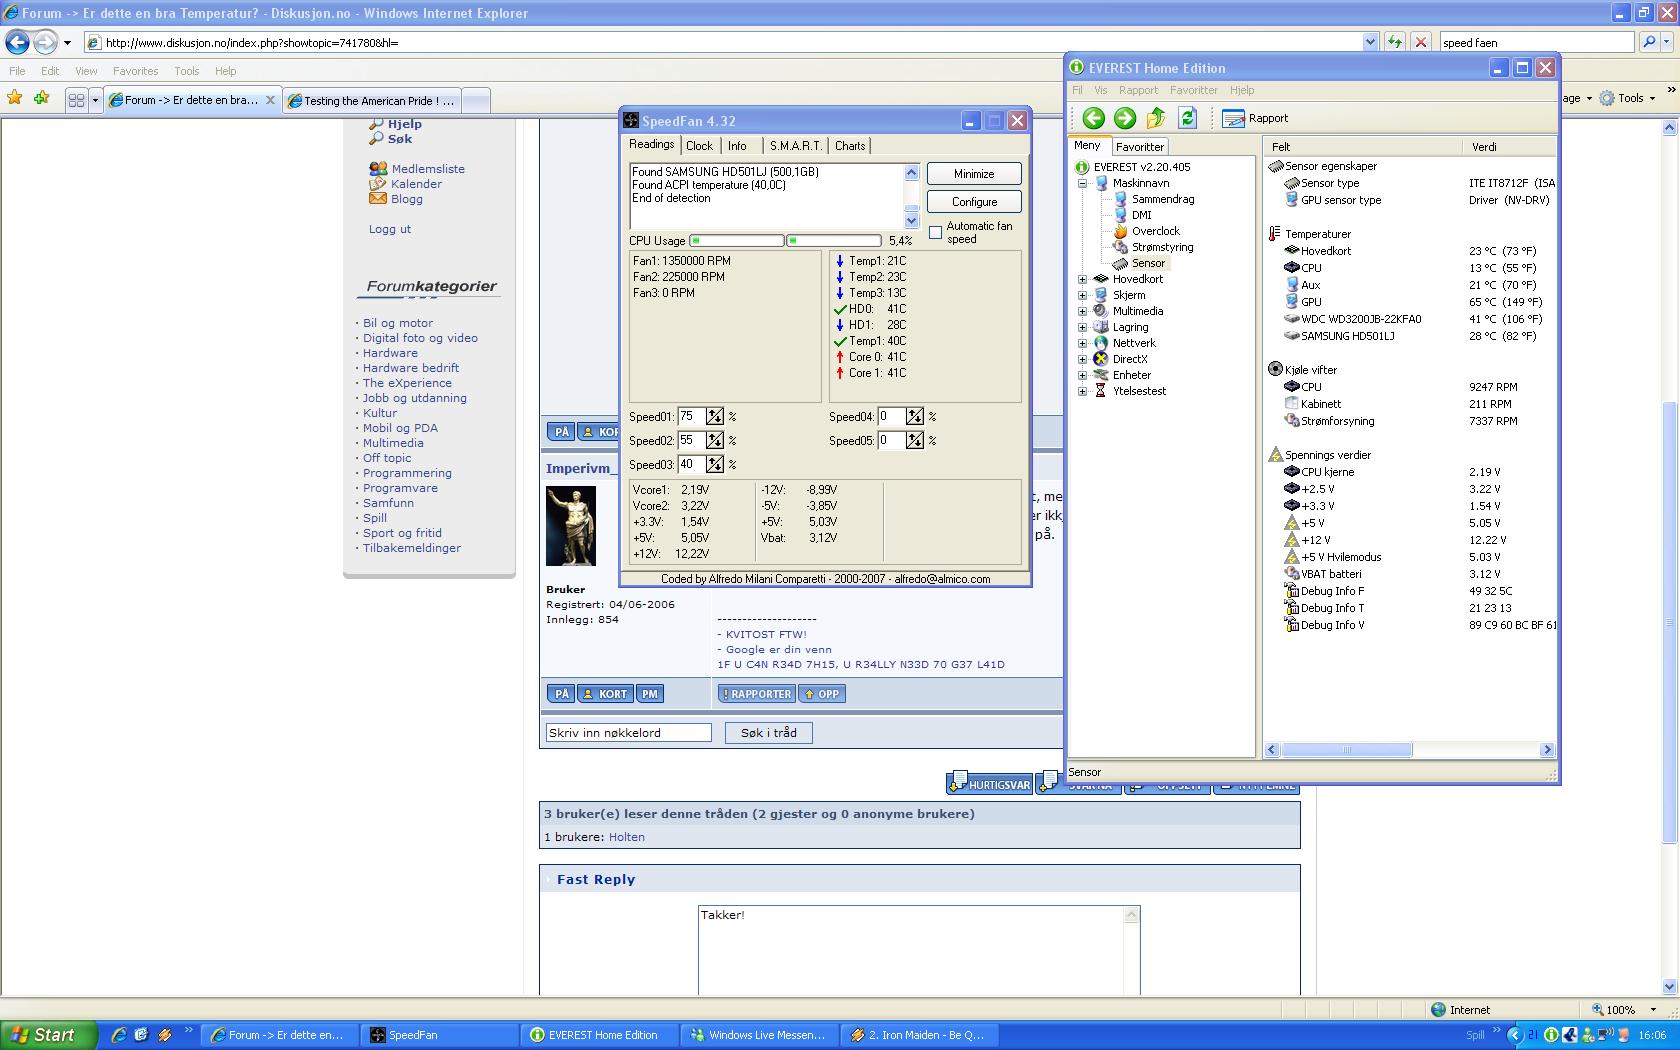1680x1050 pixels.
Task: Select the Overclock item in EVEREST tree
Action: point(1155,231)
